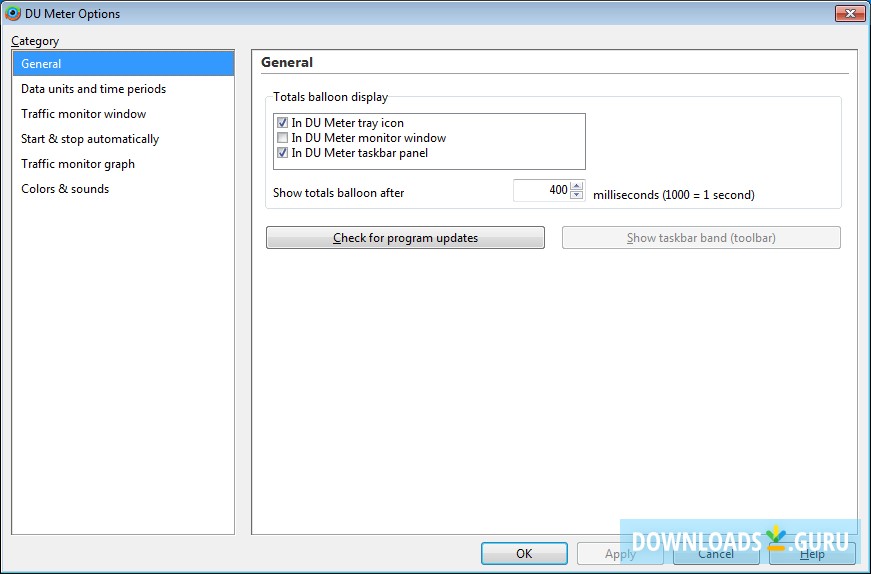
Task: Open Data units and time periods category
Action: 123,88
